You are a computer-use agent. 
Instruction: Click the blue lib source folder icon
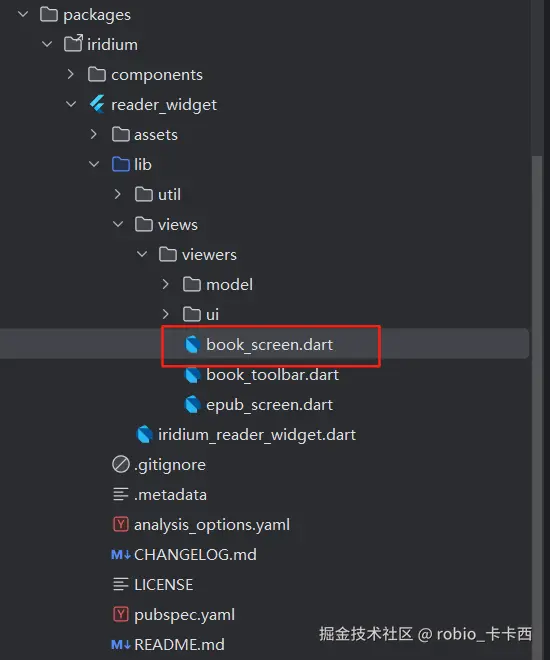121,164
